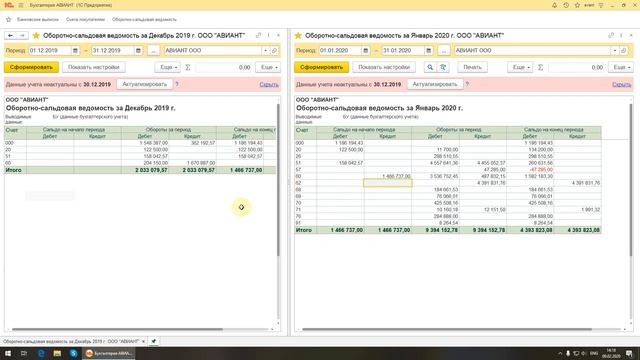Click the help question mark in December warning bar
This screenshot has width=640, height=360.
[177, 84]
